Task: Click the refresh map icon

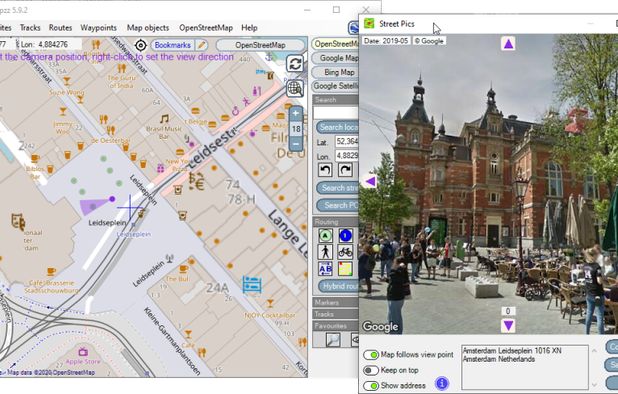Action: click(x=295, y=63)
